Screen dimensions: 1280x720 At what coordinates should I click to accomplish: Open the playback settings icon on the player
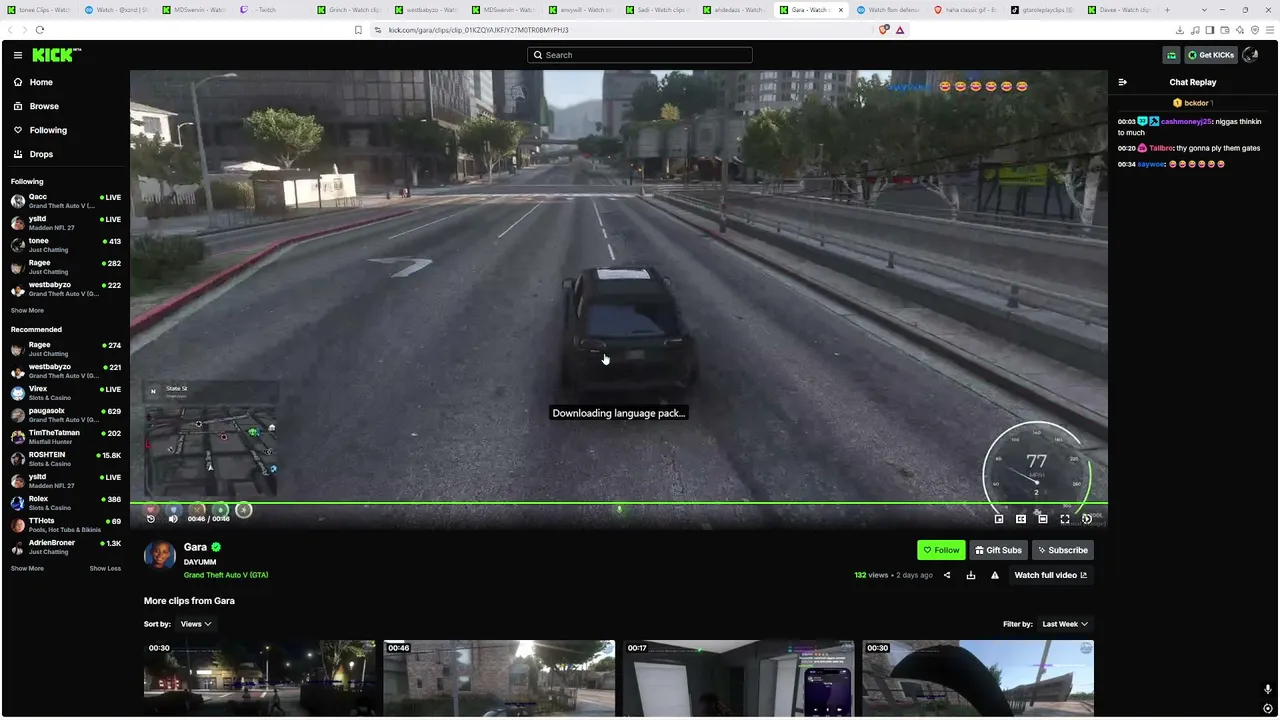[x=1087, y=518]
